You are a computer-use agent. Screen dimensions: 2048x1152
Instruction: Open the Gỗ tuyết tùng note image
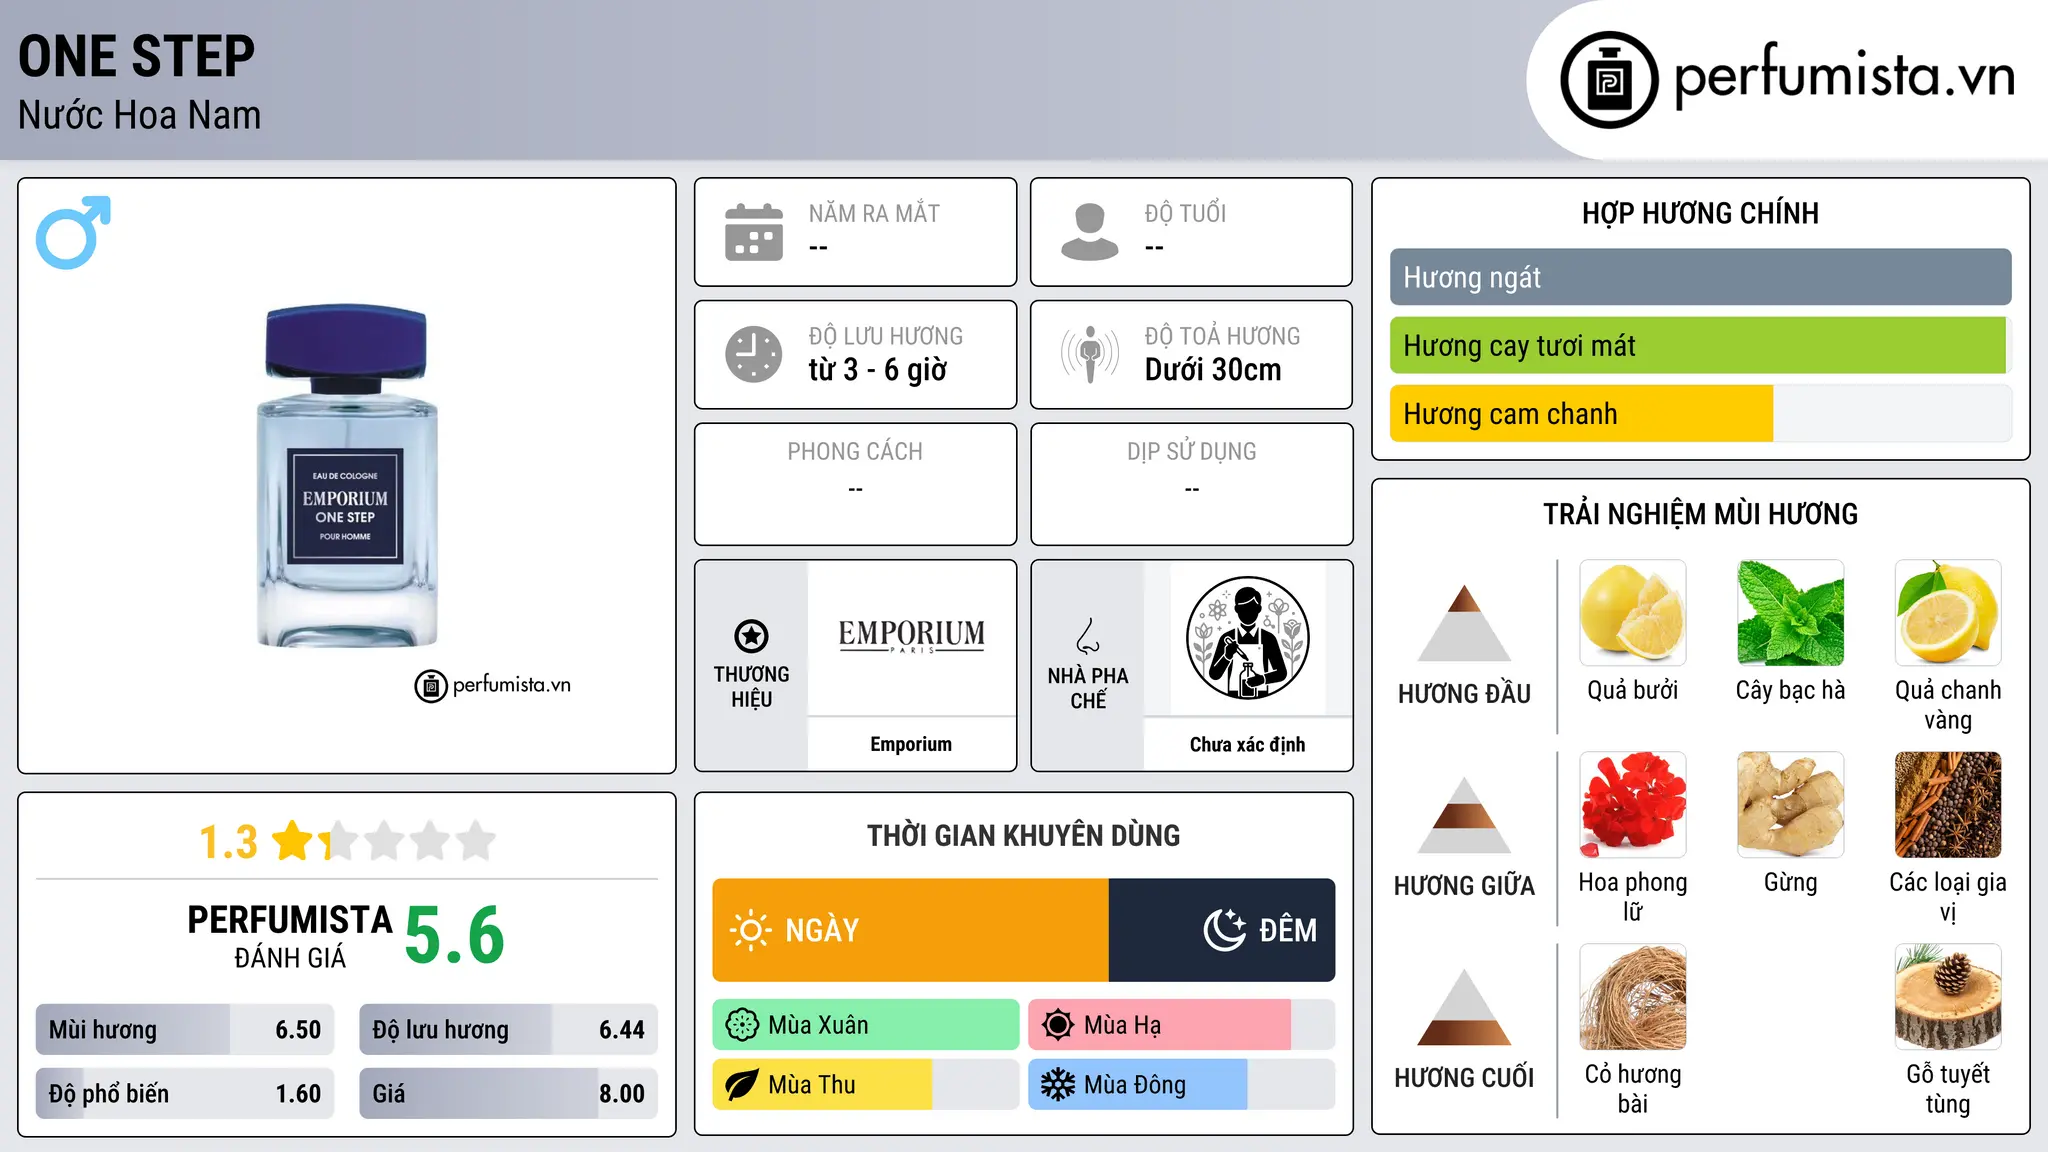click(x=1948, y=997)
